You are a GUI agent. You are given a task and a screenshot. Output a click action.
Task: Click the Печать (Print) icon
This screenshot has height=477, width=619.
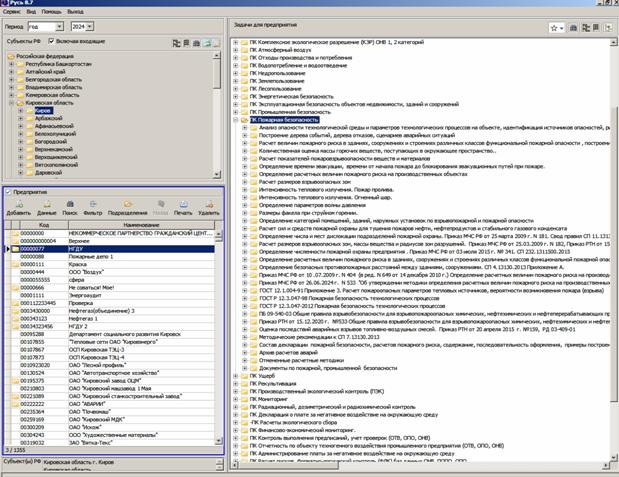tap(182, 204)
